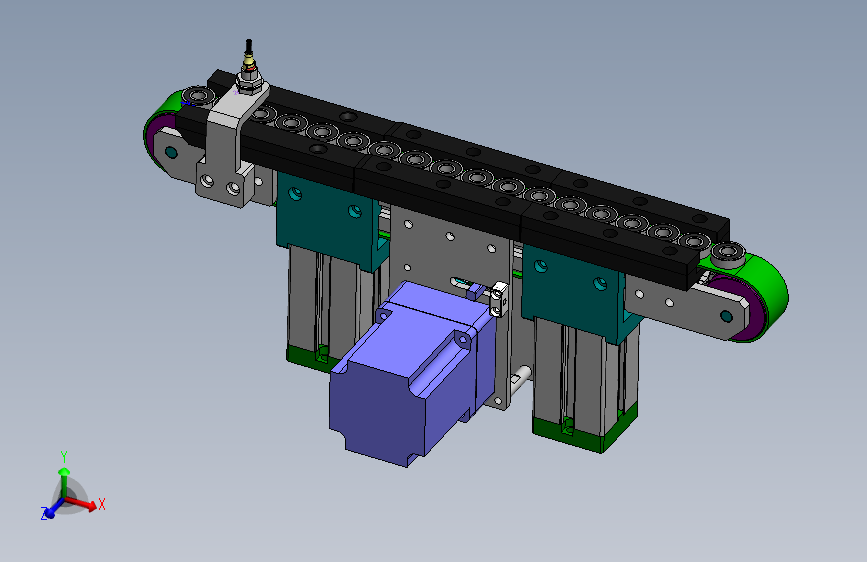This screenshot has height=562, width=867.
Task: Select the loose bearing above the right pulley
Action: pyautogui.click(x=727, y=254)
